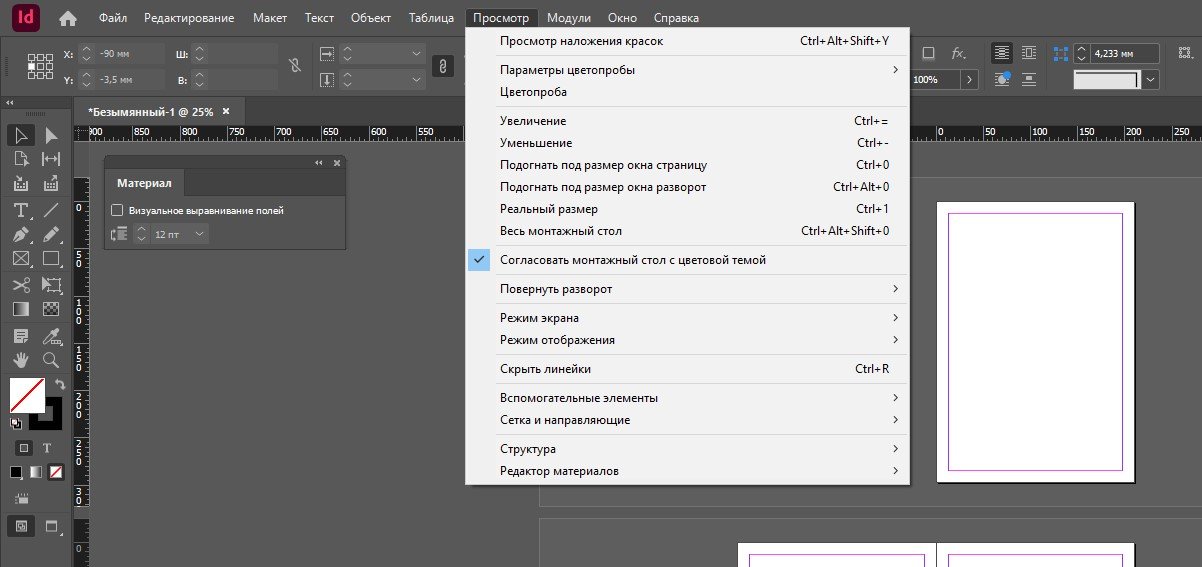
Task: Choose Скрыть линейки menu entry
Action: point(687,369)
